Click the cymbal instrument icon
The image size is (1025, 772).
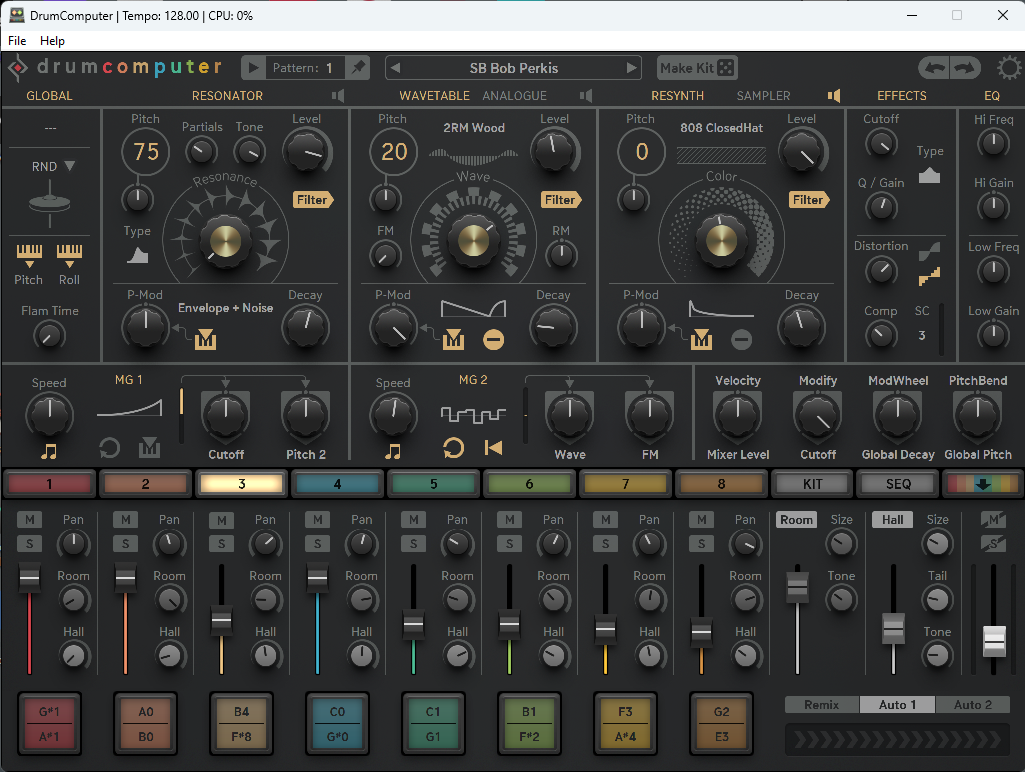[x=50, y=203]
